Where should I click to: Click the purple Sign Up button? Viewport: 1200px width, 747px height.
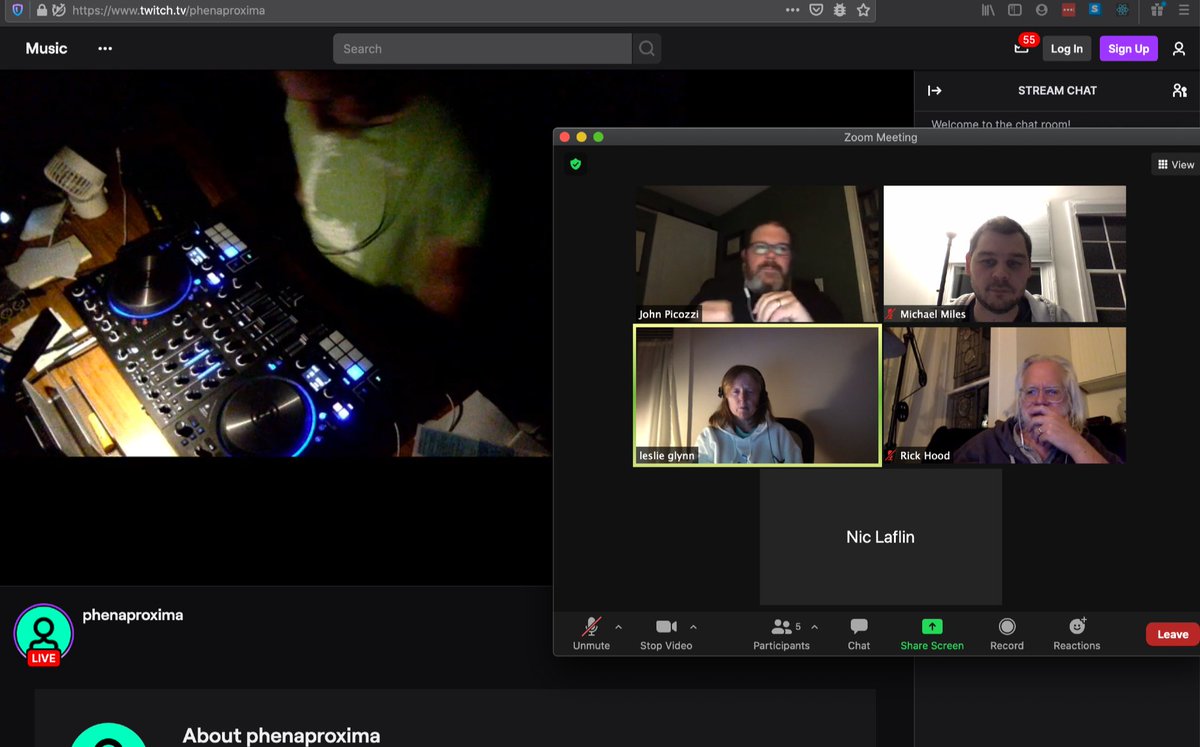(x=1128, y=48)
